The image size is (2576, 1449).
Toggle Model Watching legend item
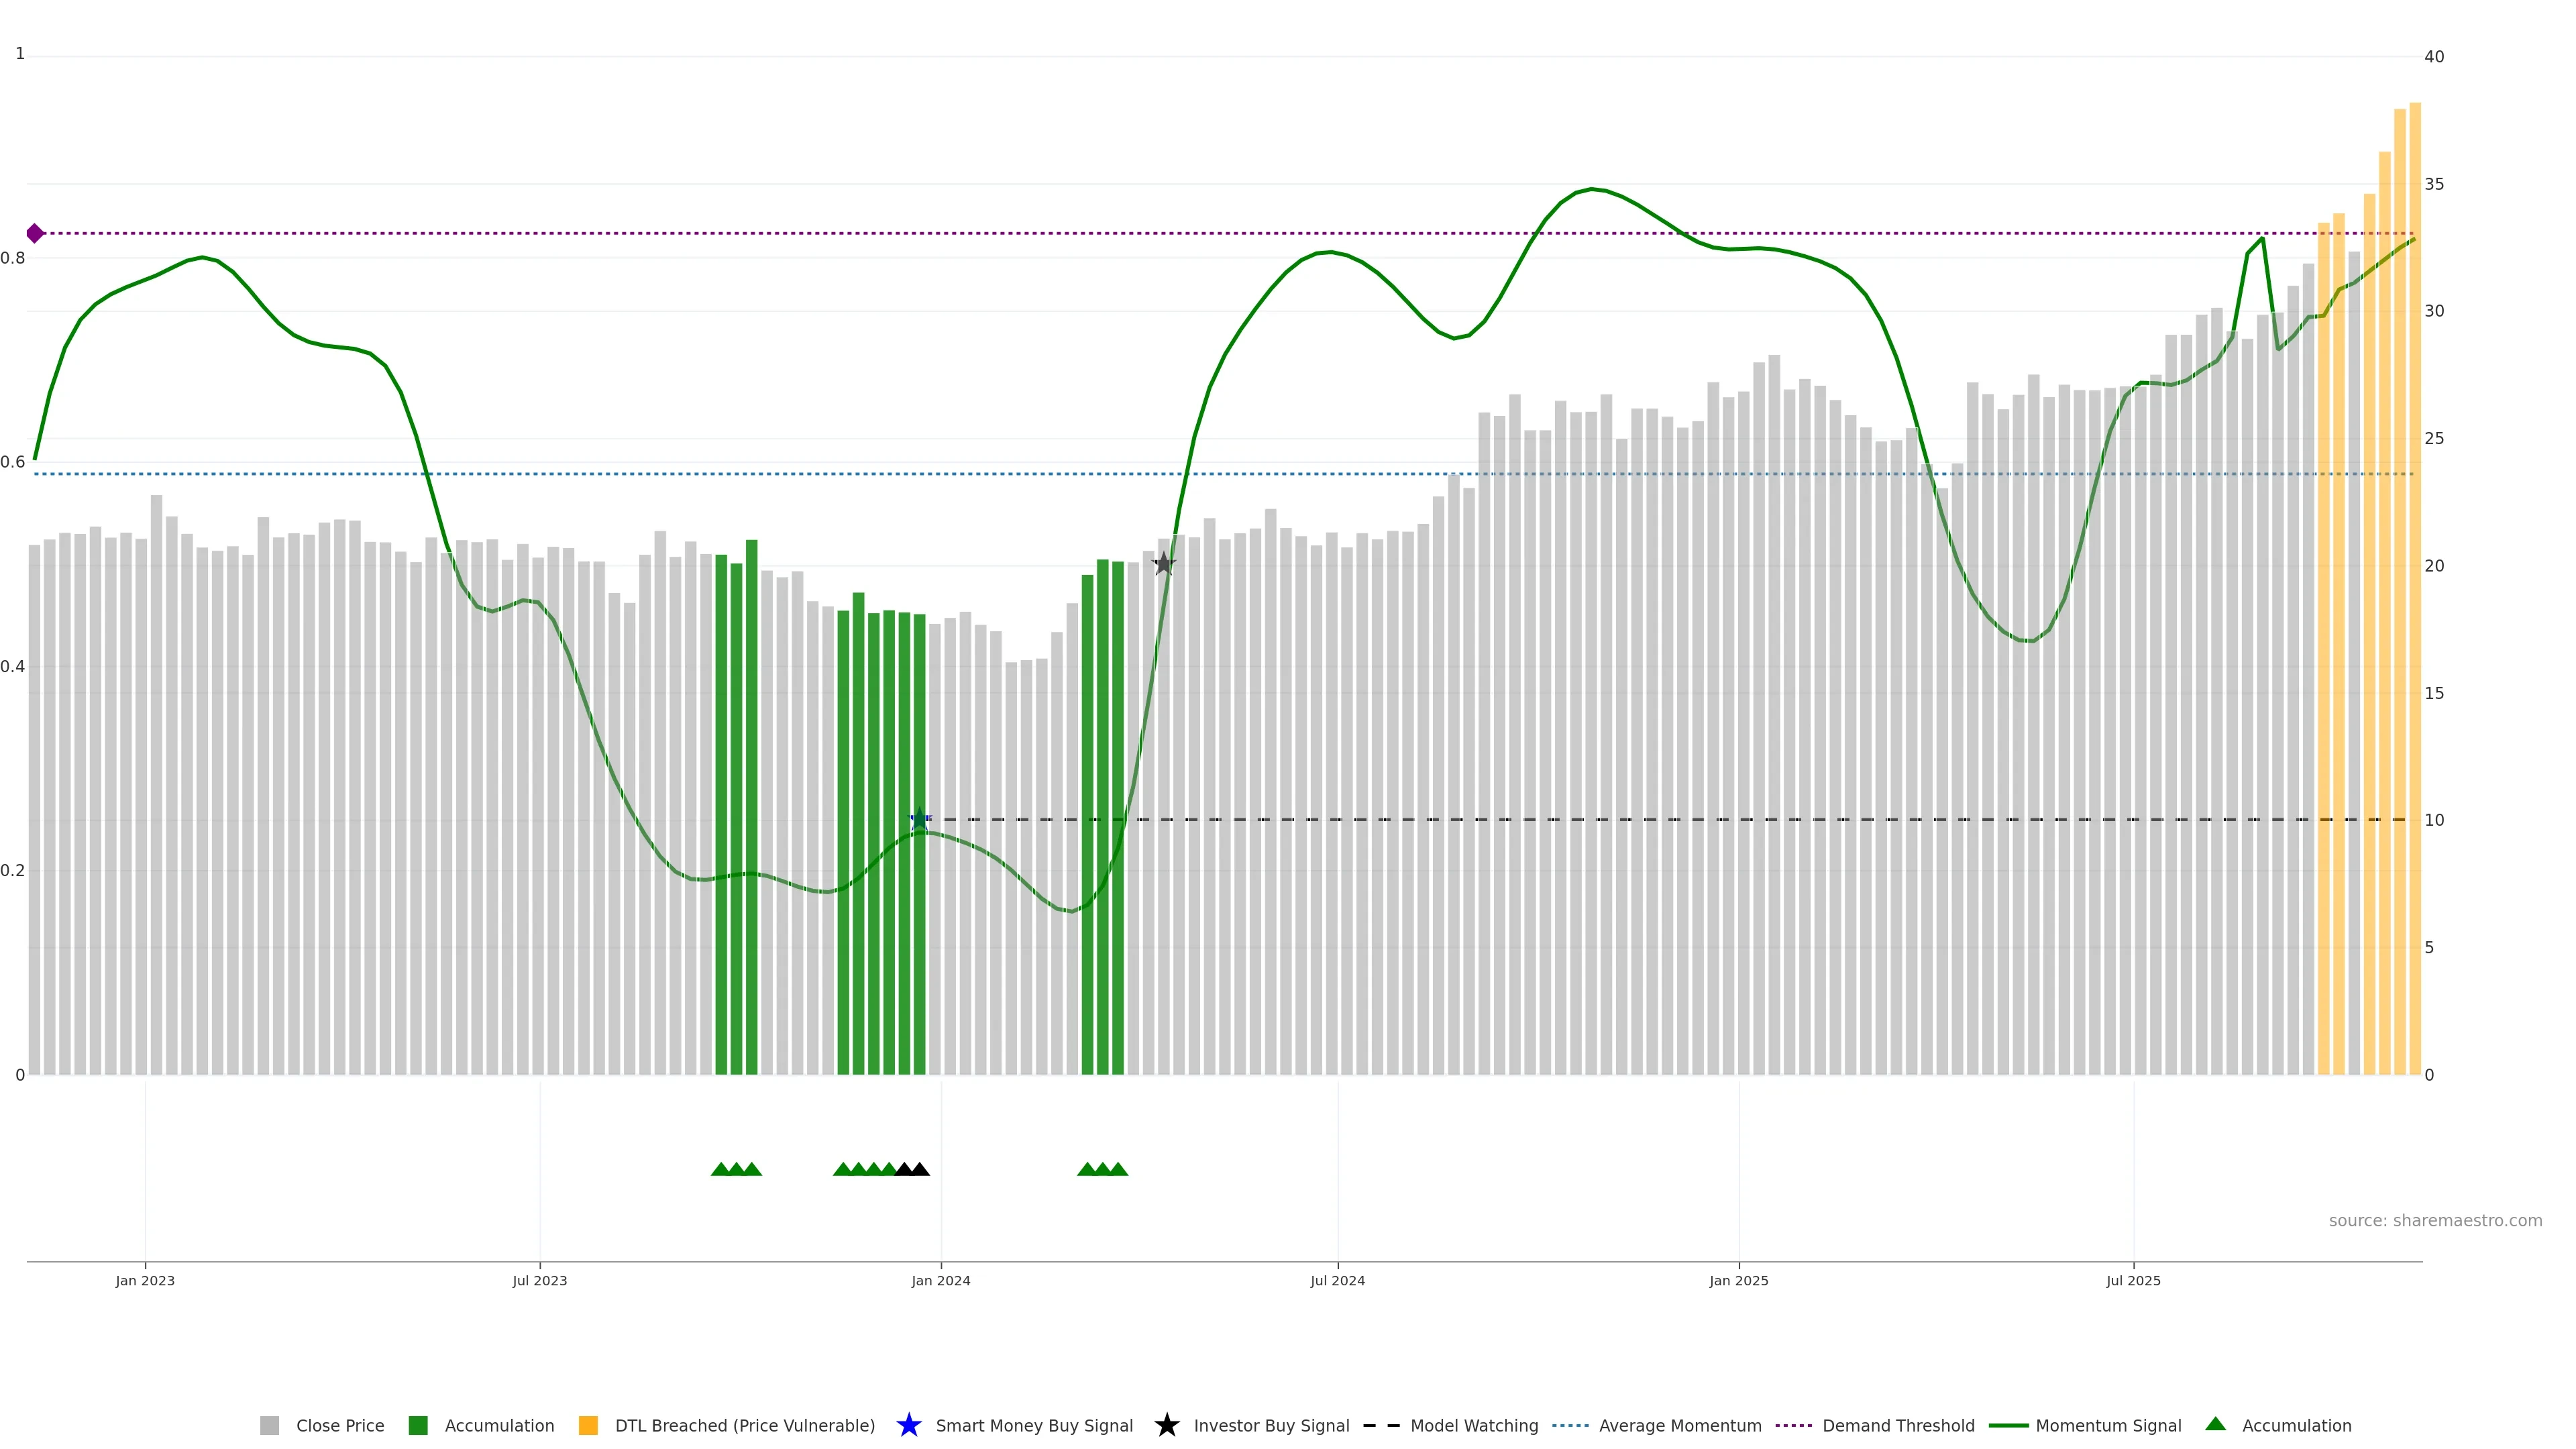pos(1473,1425)
